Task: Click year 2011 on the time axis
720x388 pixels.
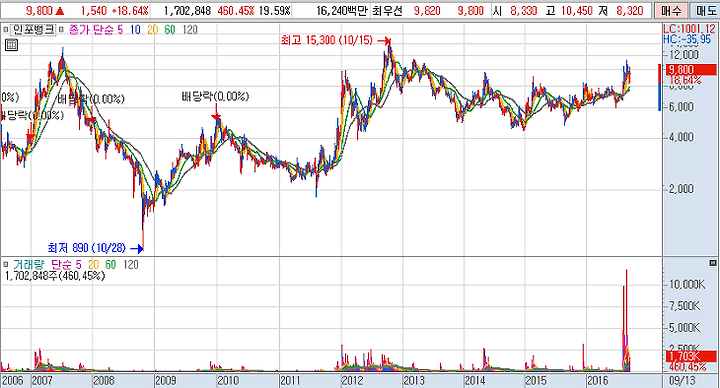Action: (290, 381)
